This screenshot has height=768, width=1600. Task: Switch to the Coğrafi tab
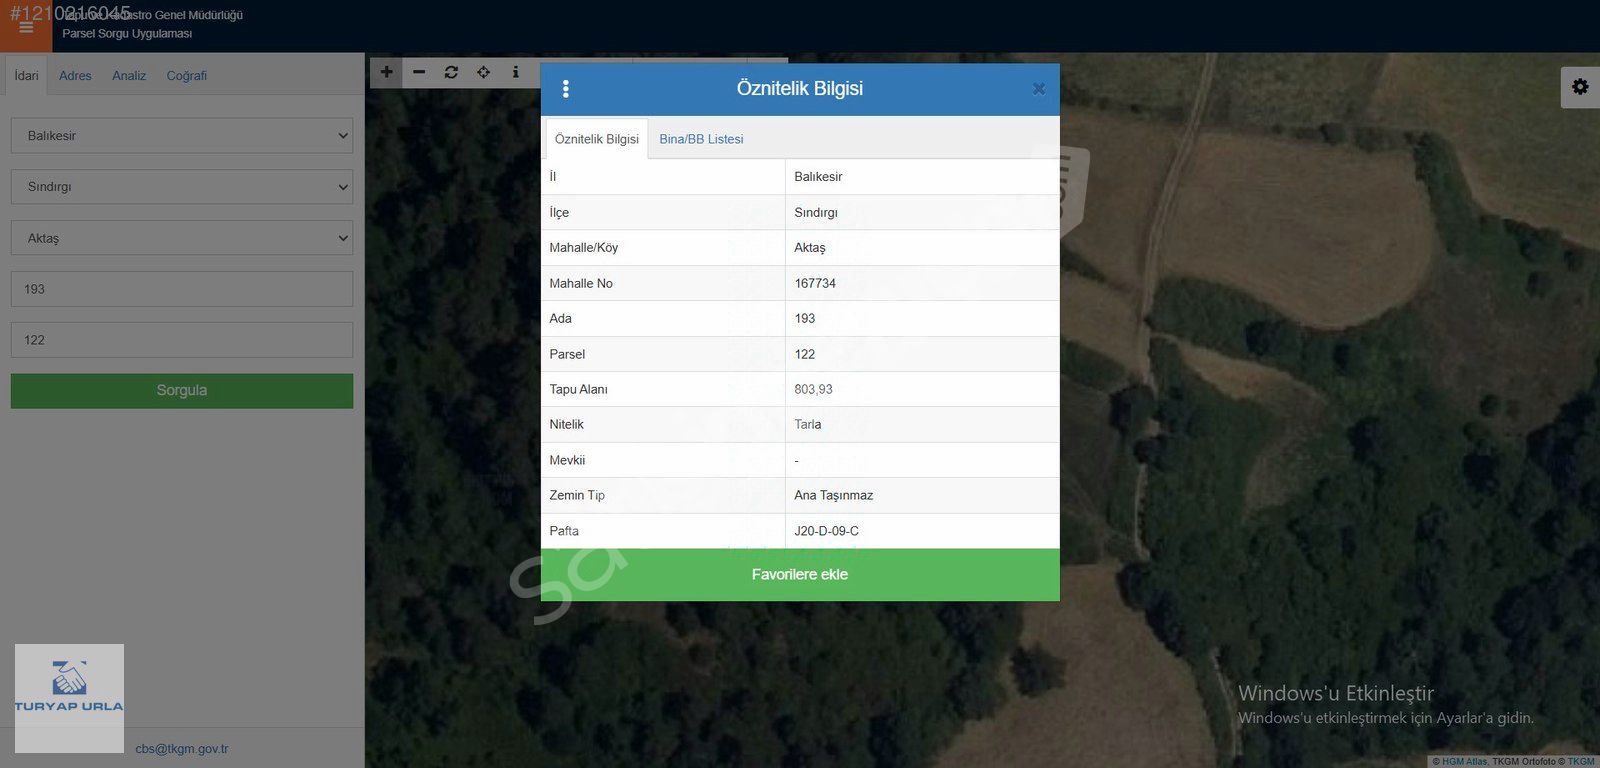point(187,75)
